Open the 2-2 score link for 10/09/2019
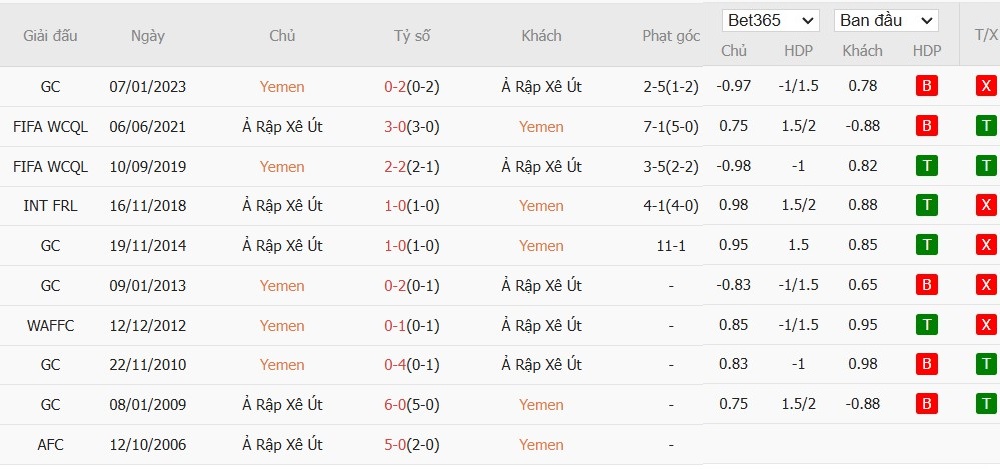Screen dimensions: 1000x469 coord(395,167)
